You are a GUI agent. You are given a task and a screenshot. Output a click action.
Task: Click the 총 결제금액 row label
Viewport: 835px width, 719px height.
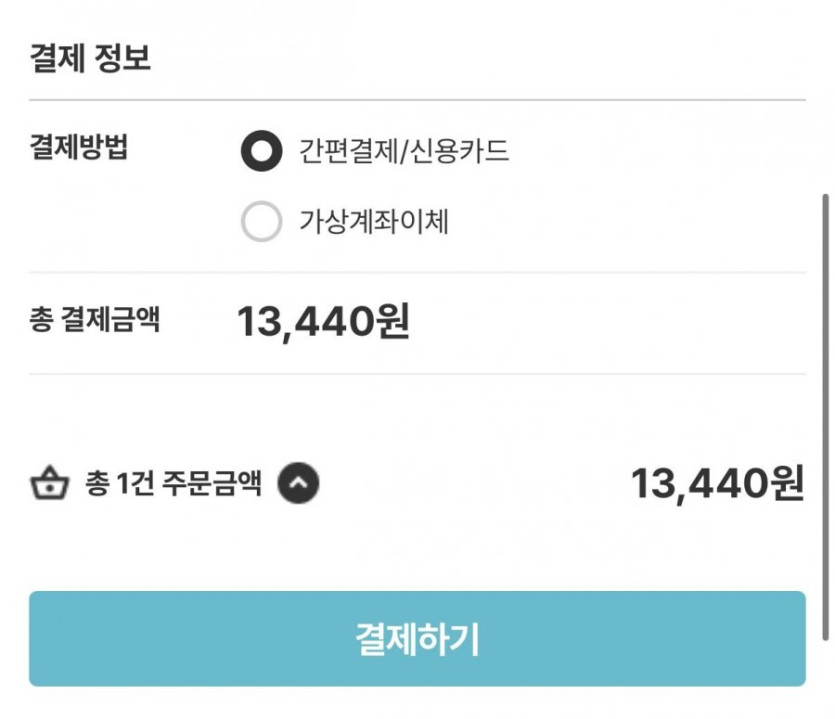click(x=94, y=320)
